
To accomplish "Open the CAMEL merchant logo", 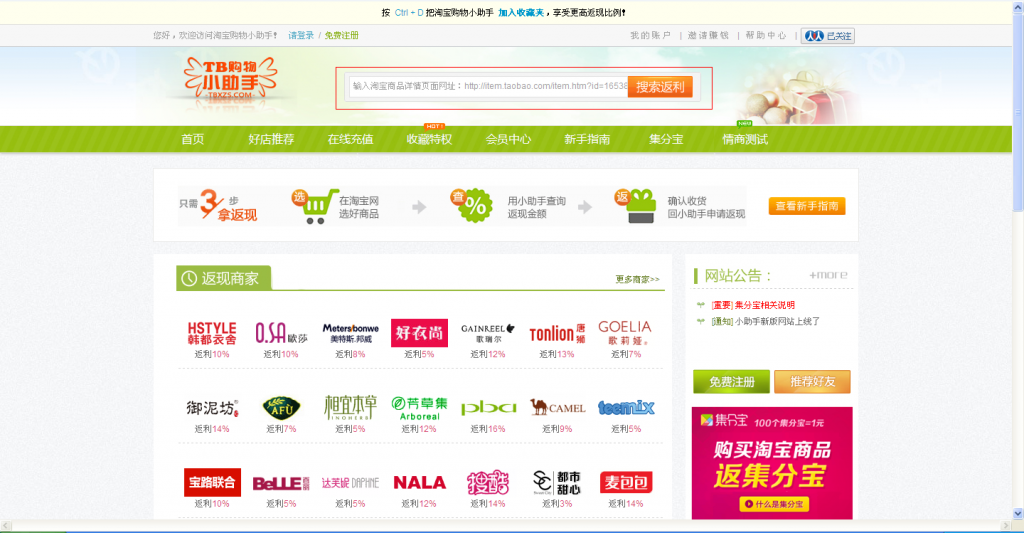I will point(557,408).
